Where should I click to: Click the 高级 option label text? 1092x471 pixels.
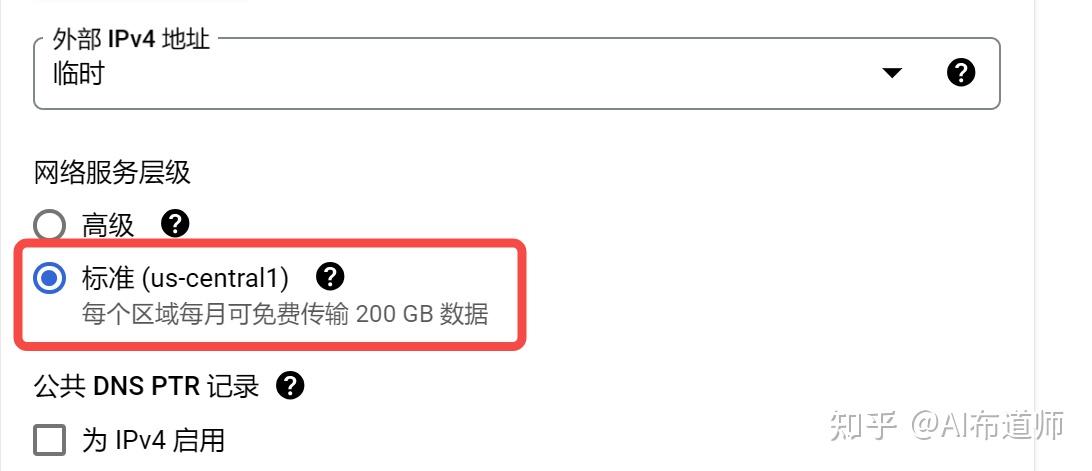click(x=107, y=225)
